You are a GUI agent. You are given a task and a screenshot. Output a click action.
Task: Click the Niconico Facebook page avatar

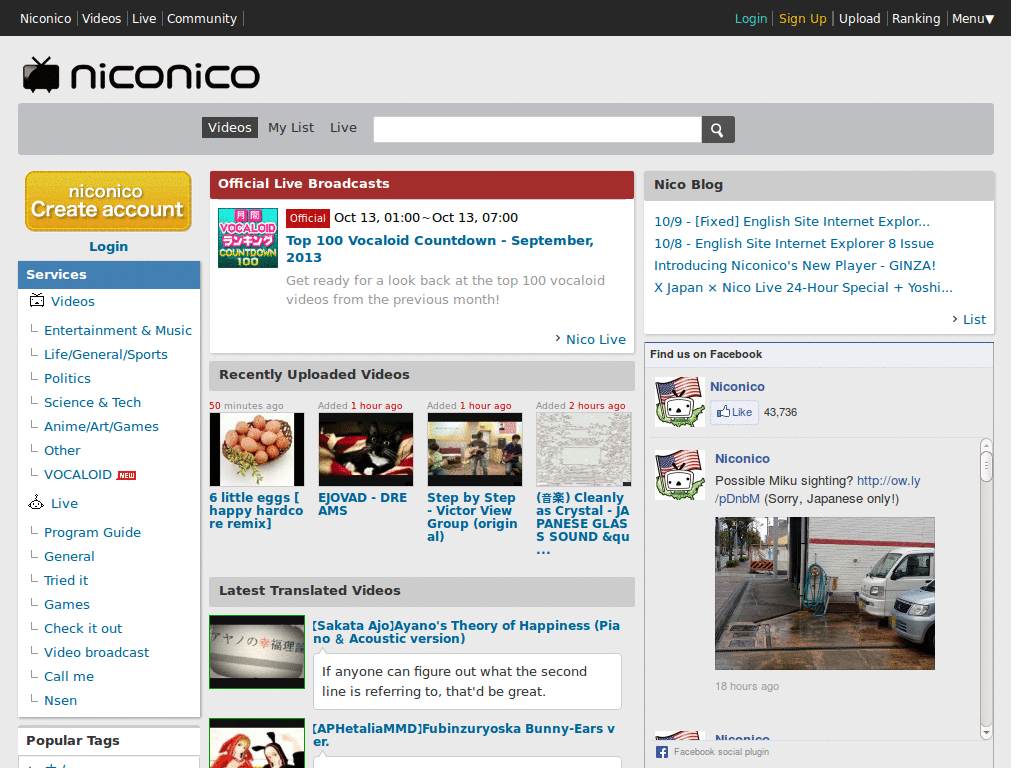point(680,402)
